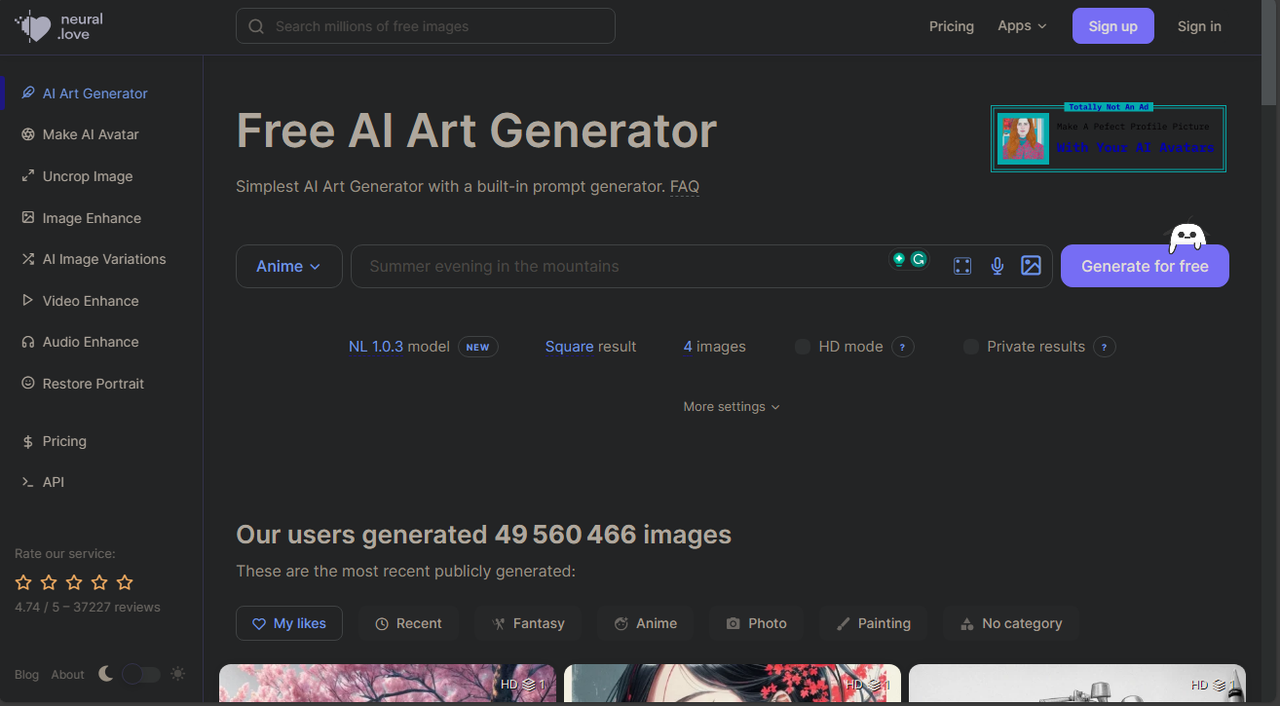The height and width of the screenshot is (706, 1280).
Task: Click the moon dark mode icon
Action: 105,674
